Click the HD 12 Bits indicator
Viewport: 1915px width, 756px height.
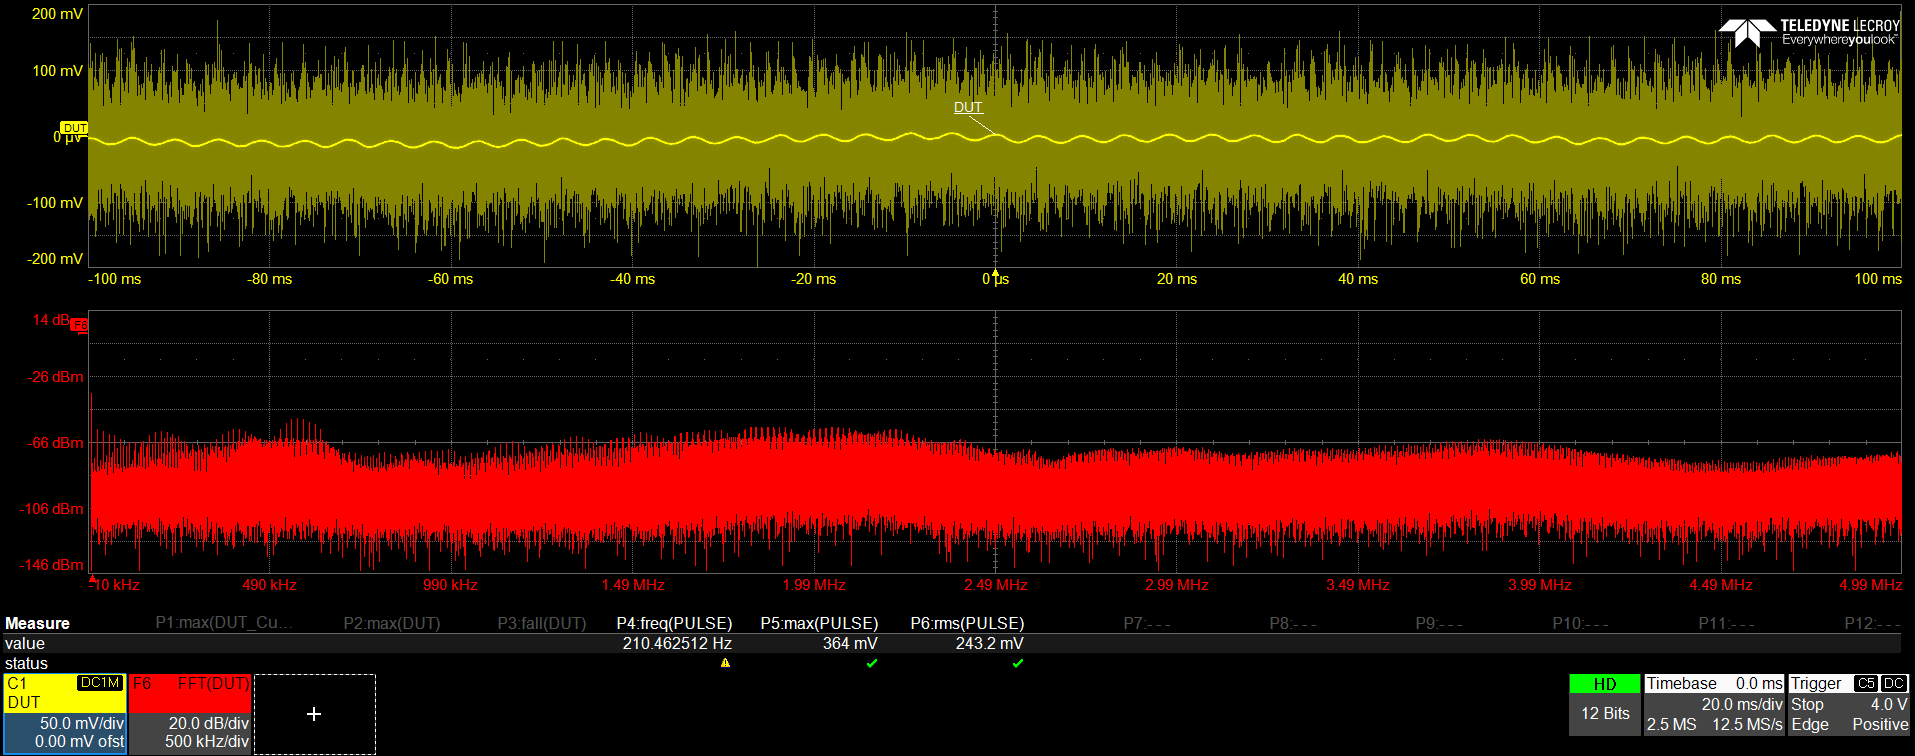coord(1605,705)
